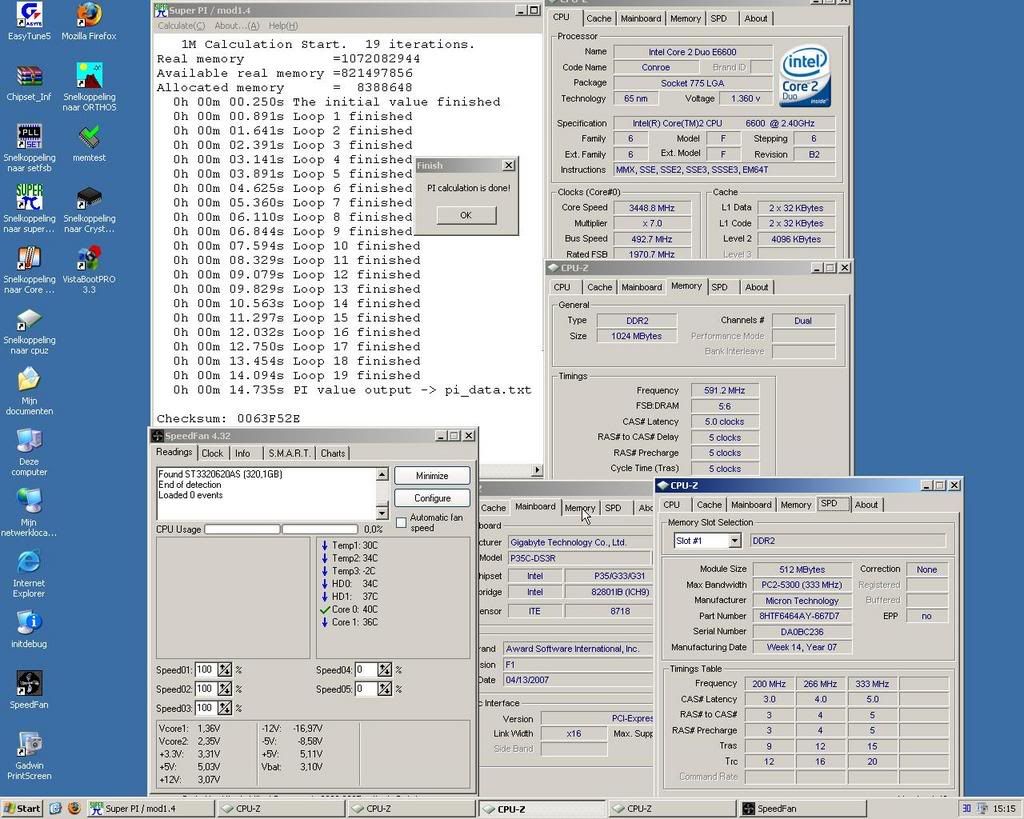Select SpeedFan's Readings tab
This screenshot has height=819, width=1024.
174,452
